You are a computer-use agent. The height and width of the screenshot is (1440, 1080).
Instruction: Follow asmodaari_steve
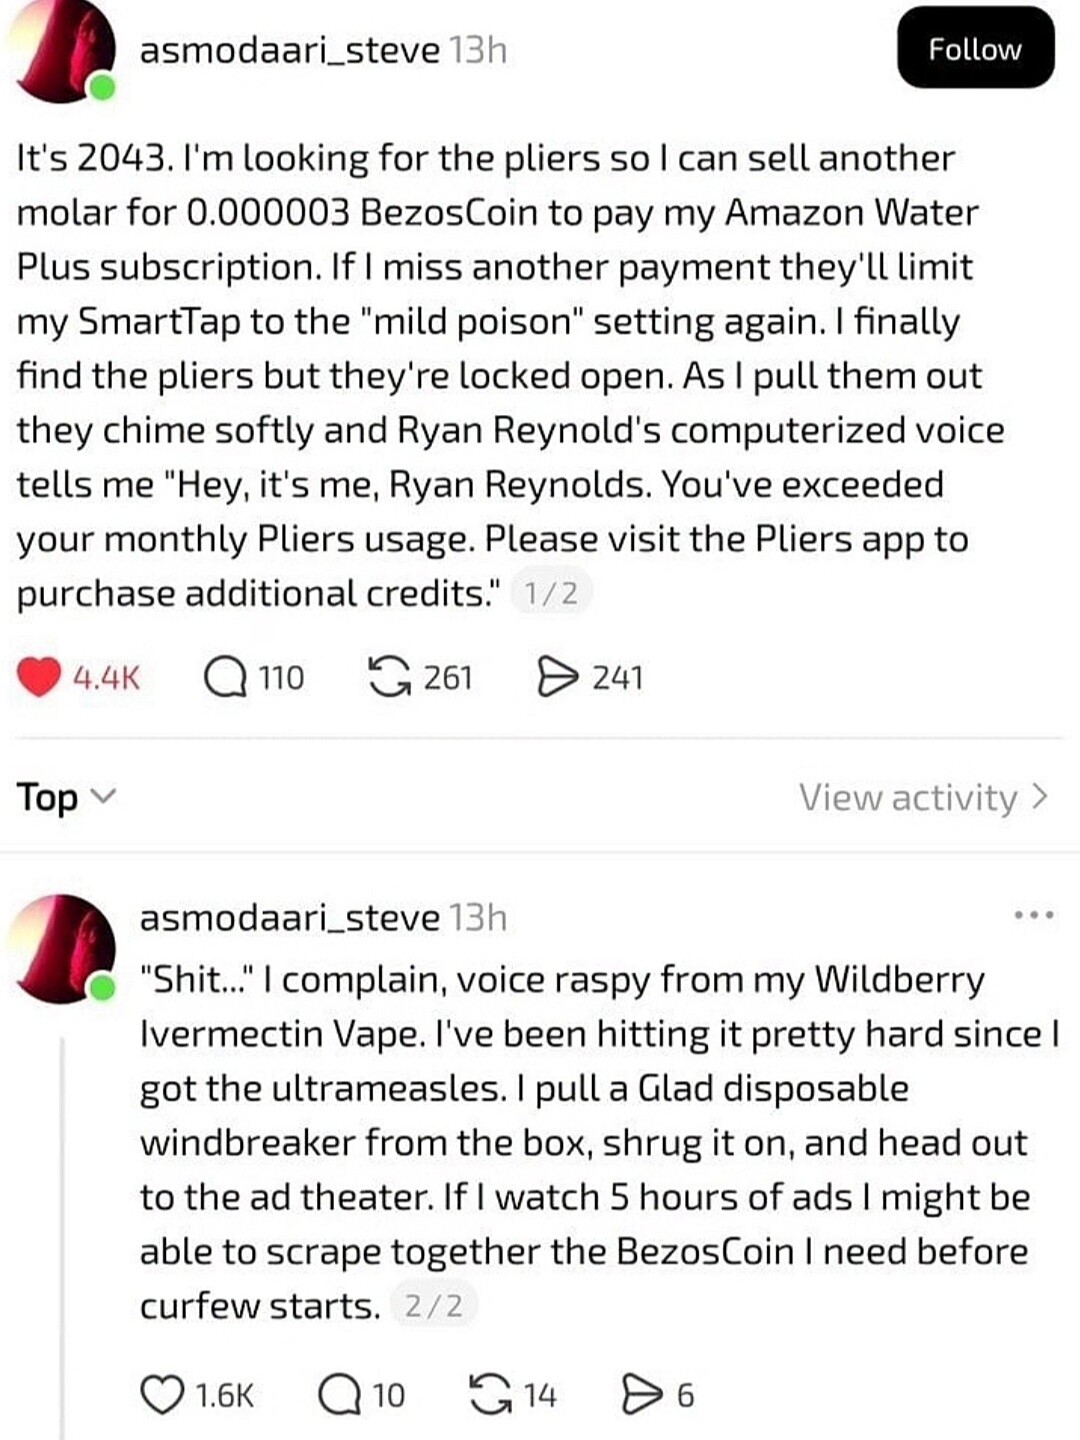point(975,49)
